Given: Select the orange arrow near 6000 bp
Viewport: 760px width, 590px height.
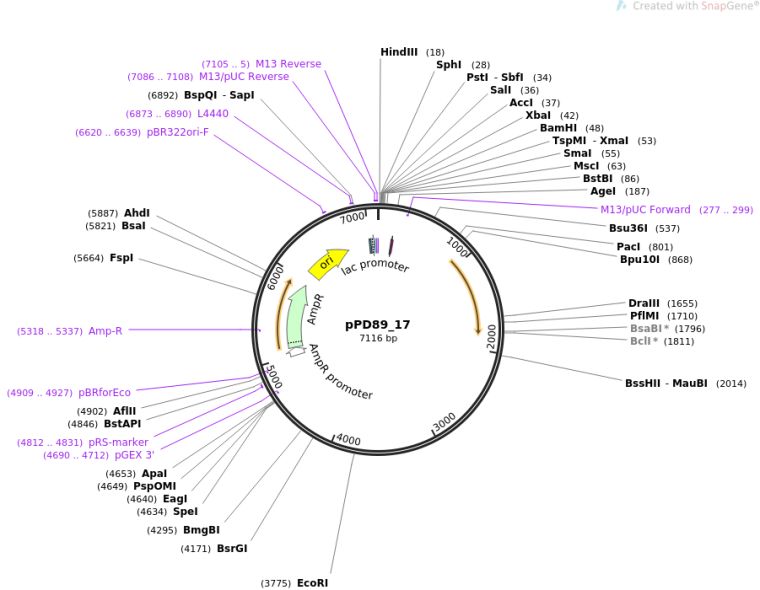Looking at the screenshot, I should point(282,312).
